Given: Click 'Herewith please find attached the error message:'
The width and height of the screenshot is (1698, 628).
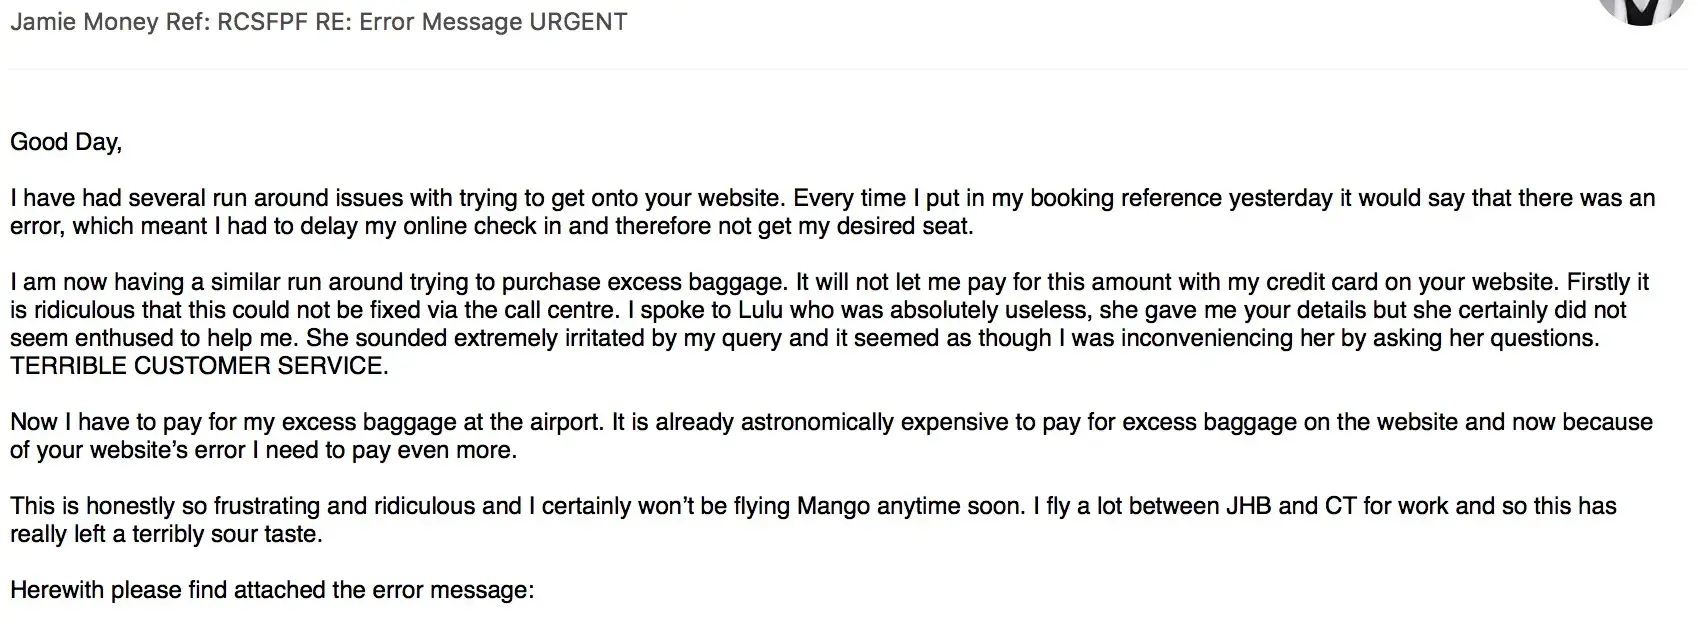Looking at the screenshot, I should pyautogui.click(x=272, y=590).
